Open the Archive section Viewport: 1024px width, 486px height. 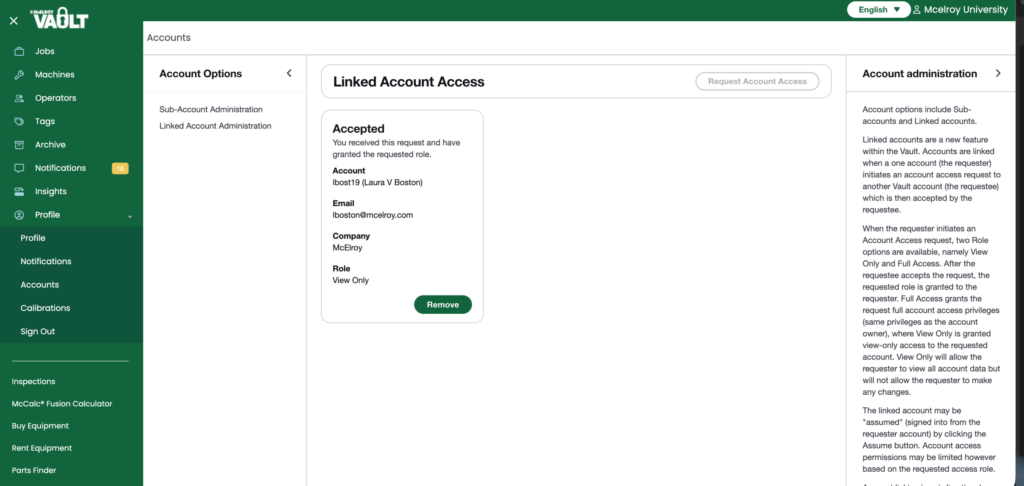50,144
